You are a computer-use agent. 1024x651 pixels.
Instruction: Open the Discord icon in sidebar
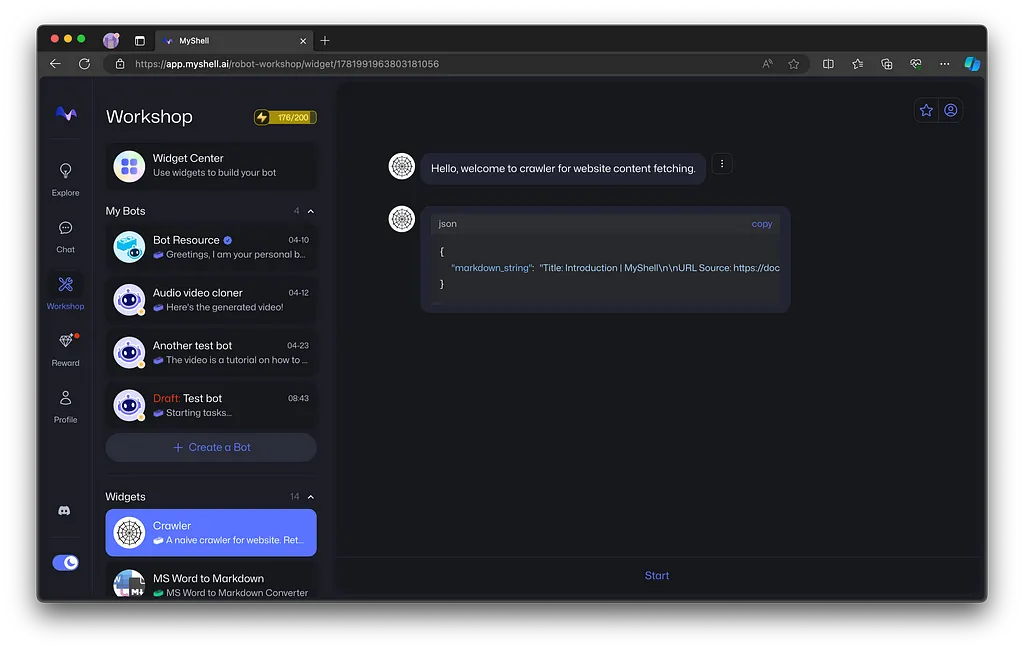(x=65, y=511)
